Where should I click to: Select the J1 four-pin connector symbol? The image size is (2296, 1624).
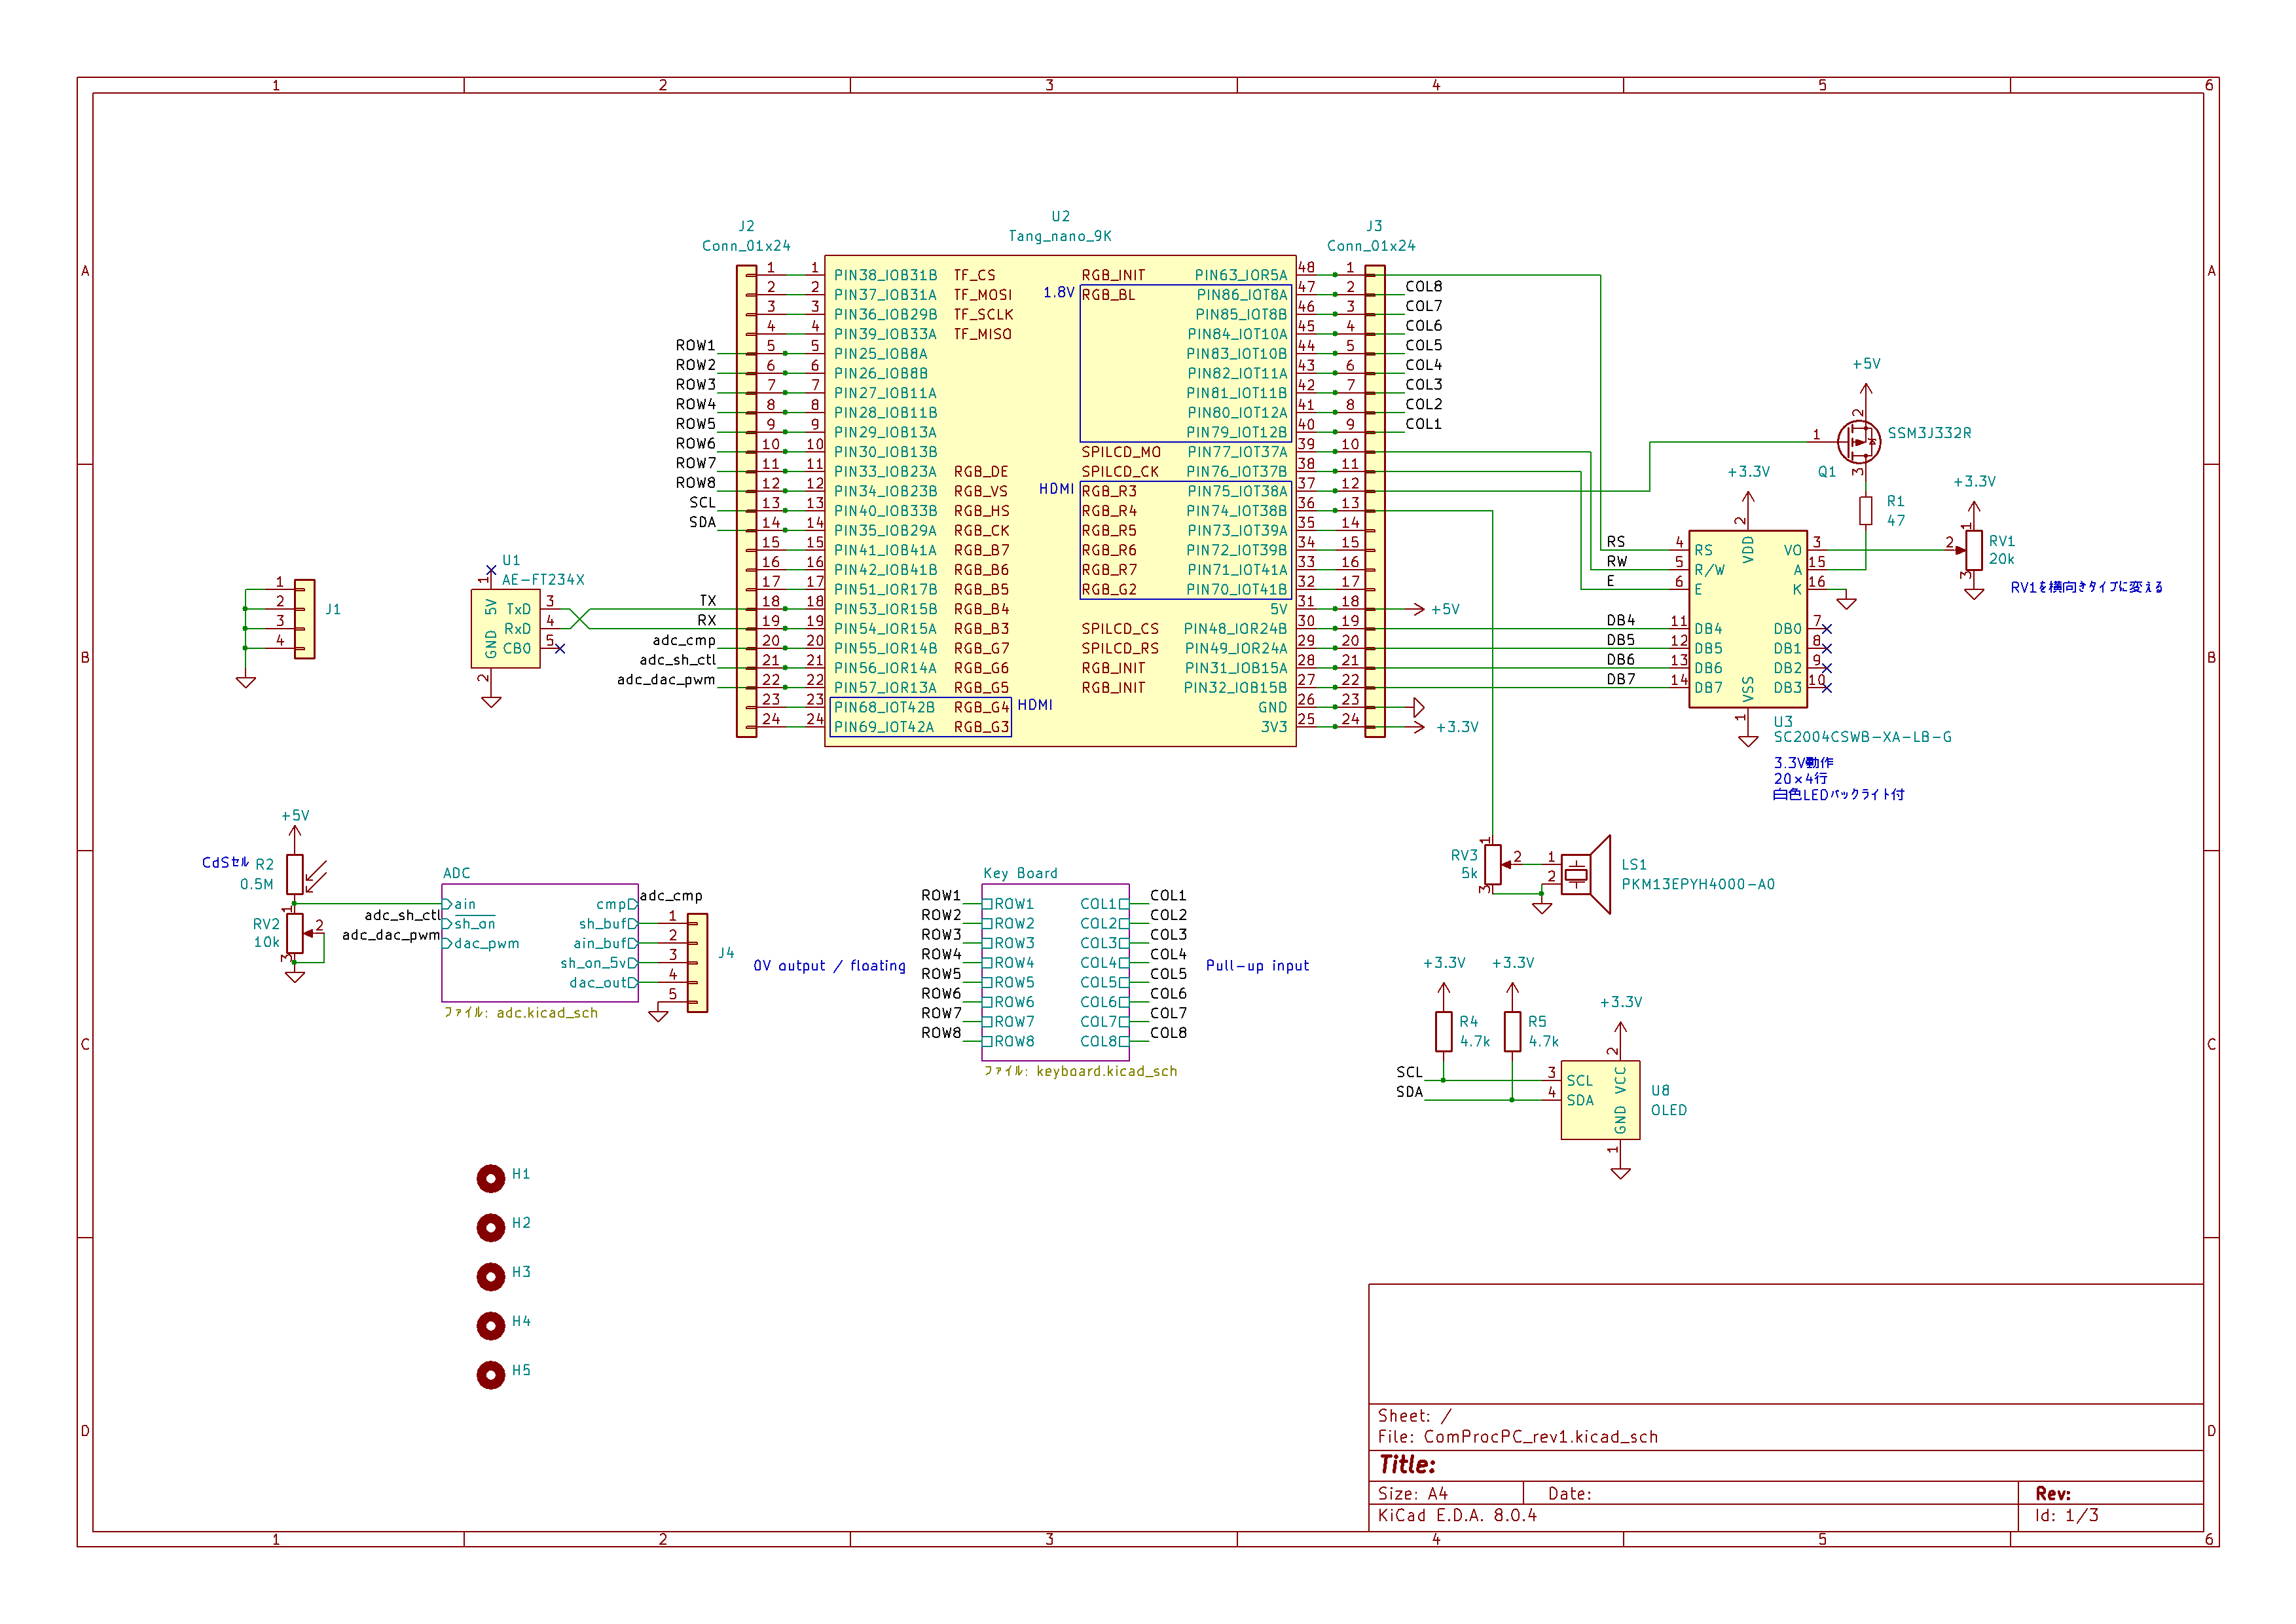click(305, 619)
